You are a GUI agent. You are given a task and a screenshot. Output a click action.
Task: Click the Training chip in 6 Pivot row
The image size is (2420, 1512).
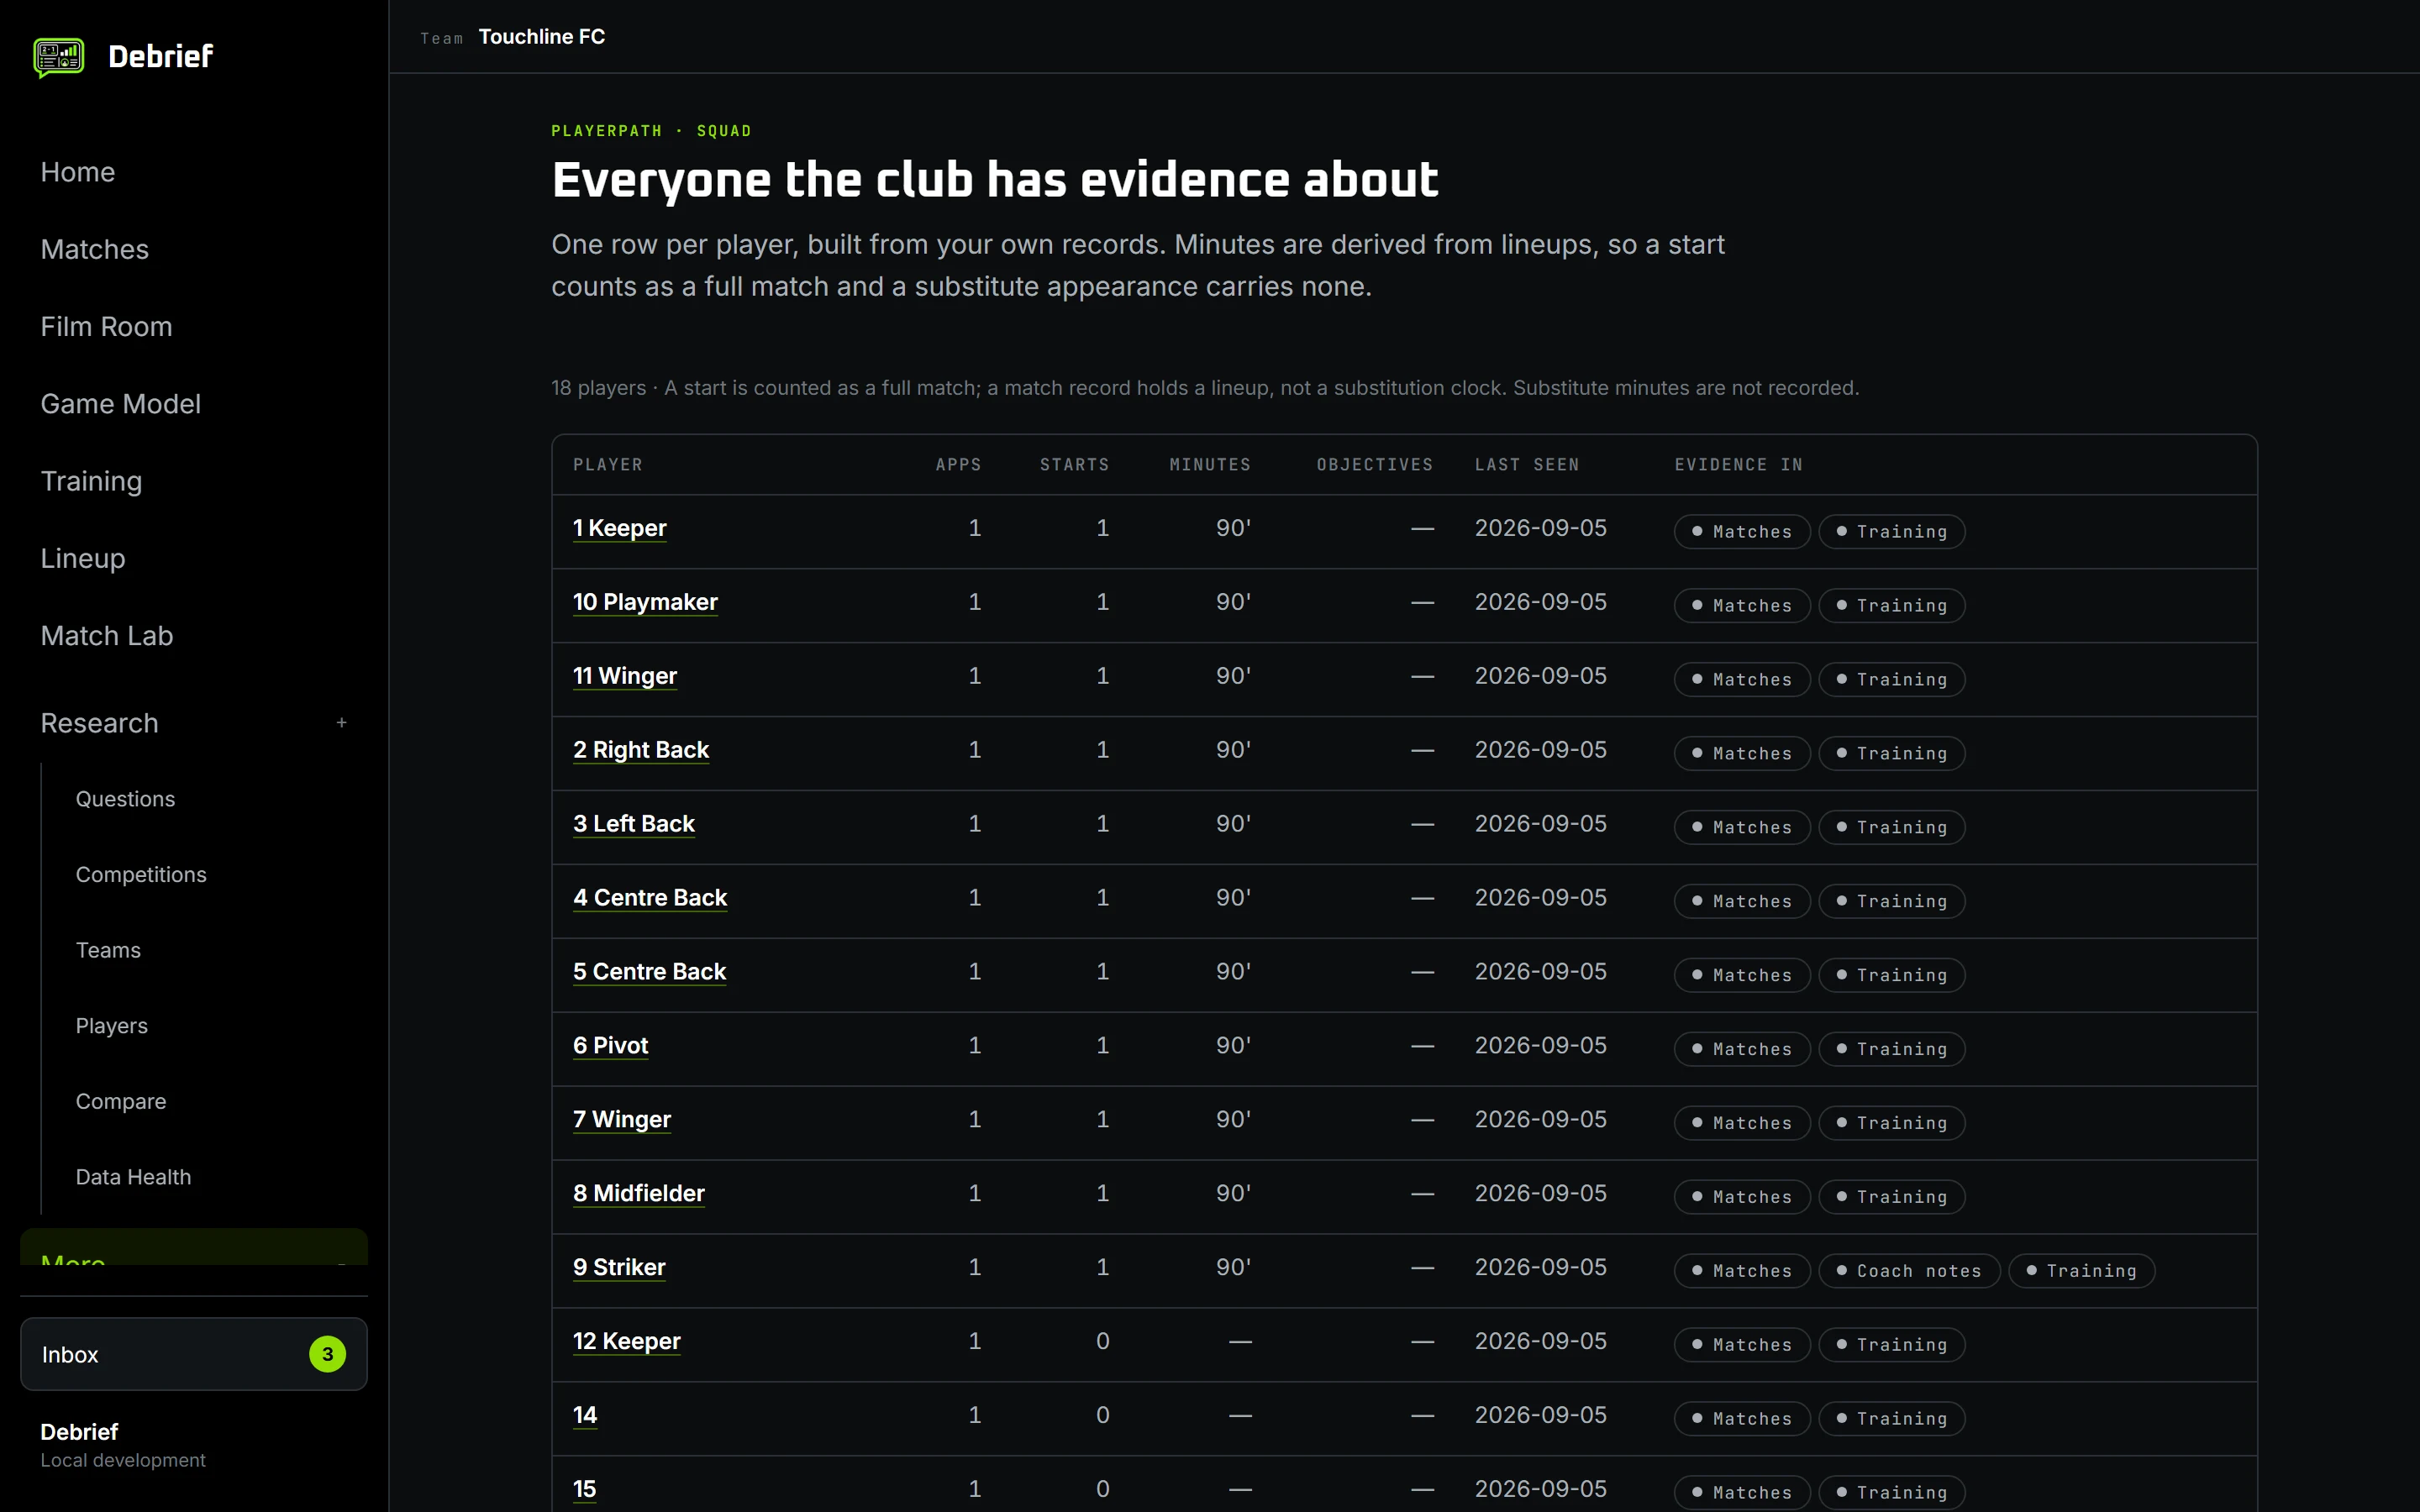pyautogui.click(x=1891, y=1049)
